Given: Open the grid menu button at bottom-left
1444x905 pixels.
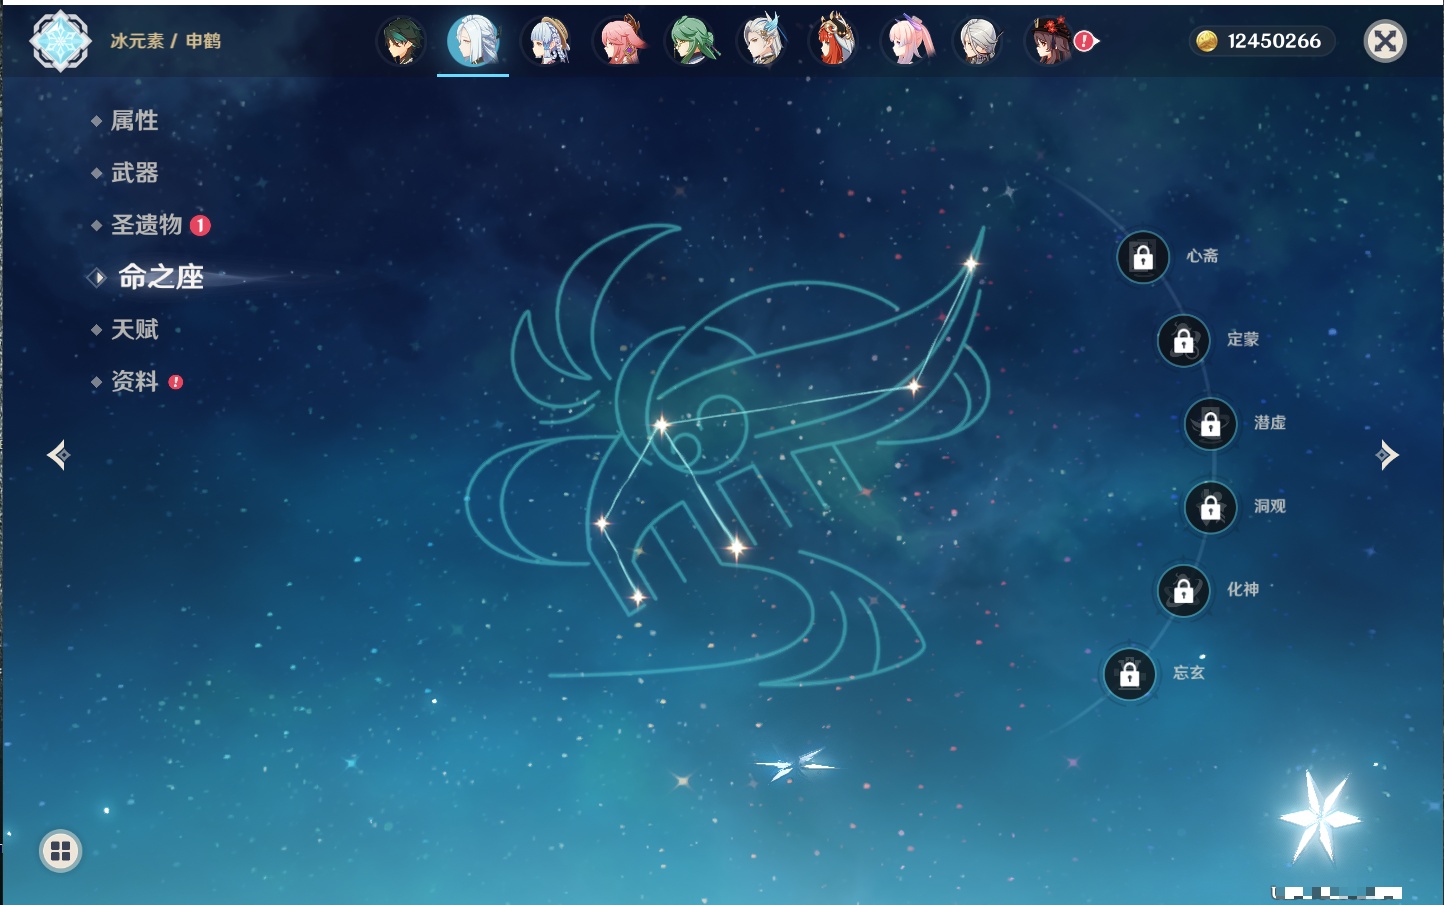Looking at the screenshot, I should tap(60, 851).
